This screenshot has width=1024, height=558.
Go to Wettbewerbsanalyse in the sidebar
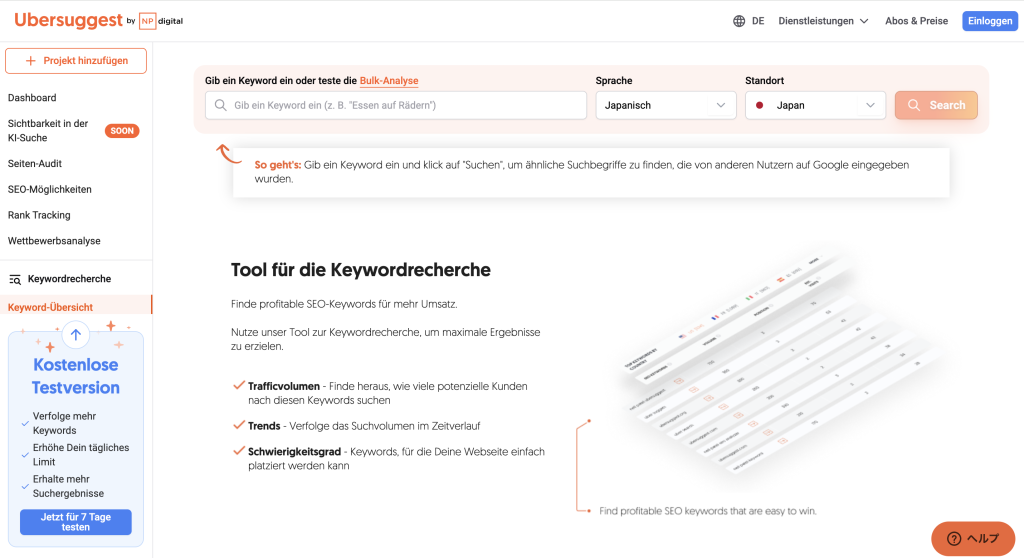pyautogui.click(x=54, y=241)
